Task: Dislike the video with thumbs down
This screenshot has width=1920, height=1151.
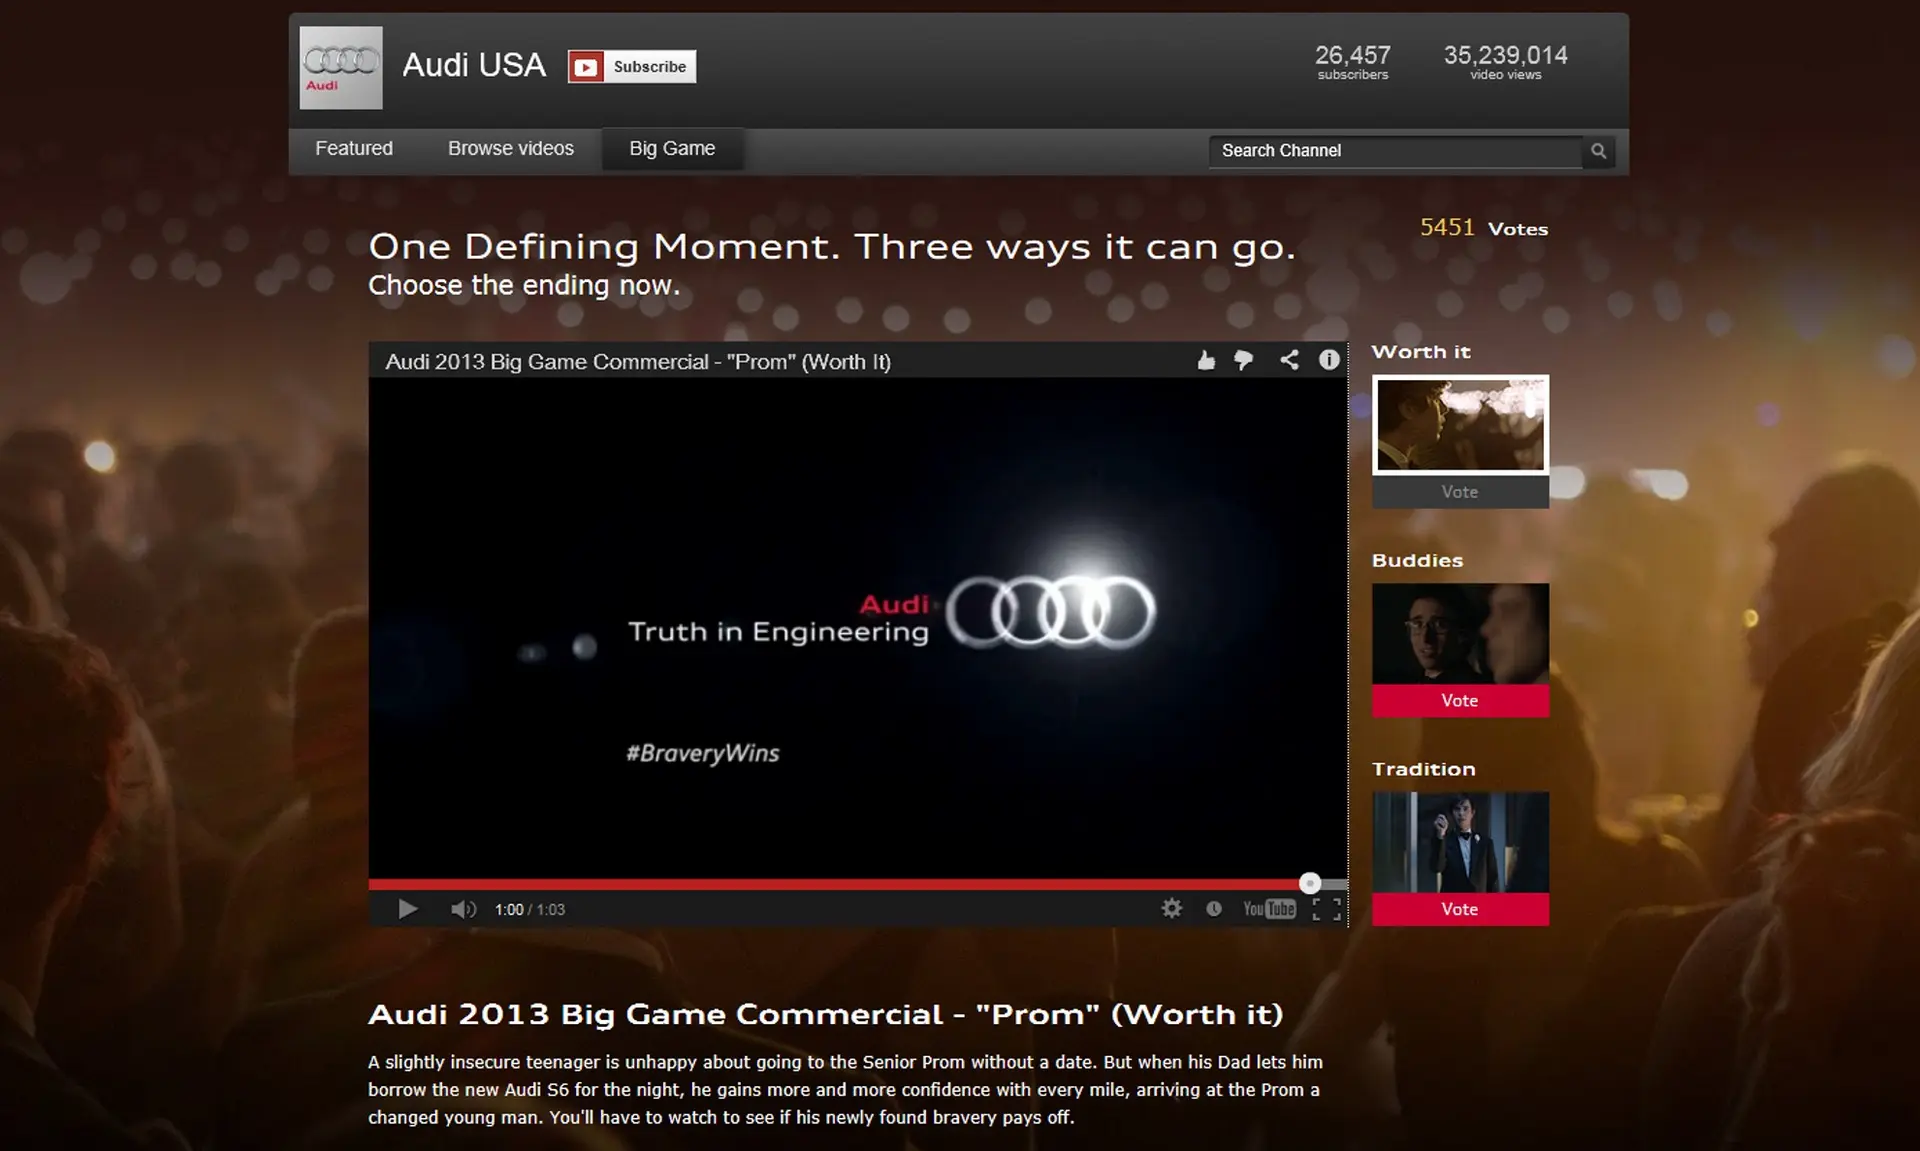Action: 1243,360
